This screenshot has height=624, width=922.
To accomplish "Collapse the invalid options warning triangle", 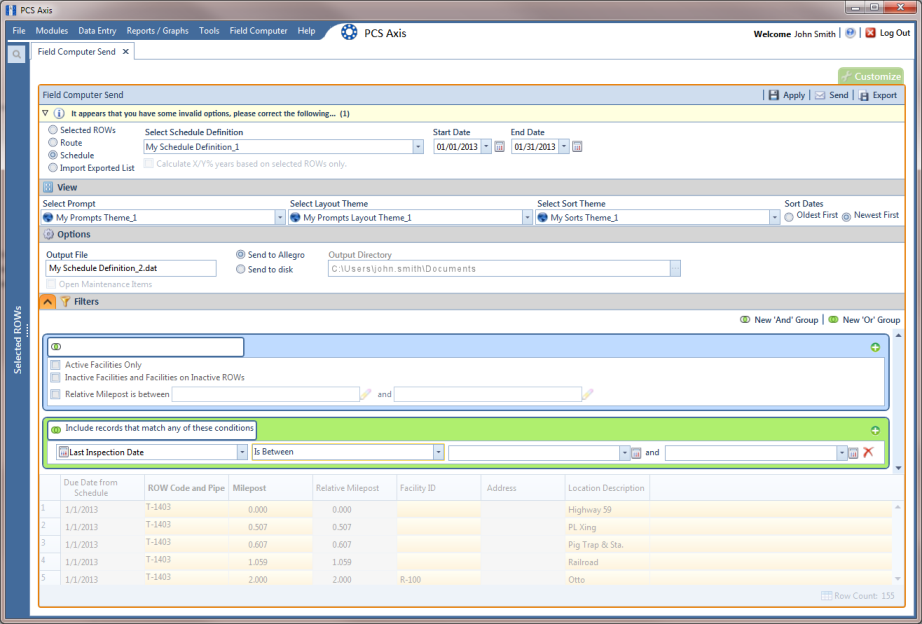I will tap(45, 113).
